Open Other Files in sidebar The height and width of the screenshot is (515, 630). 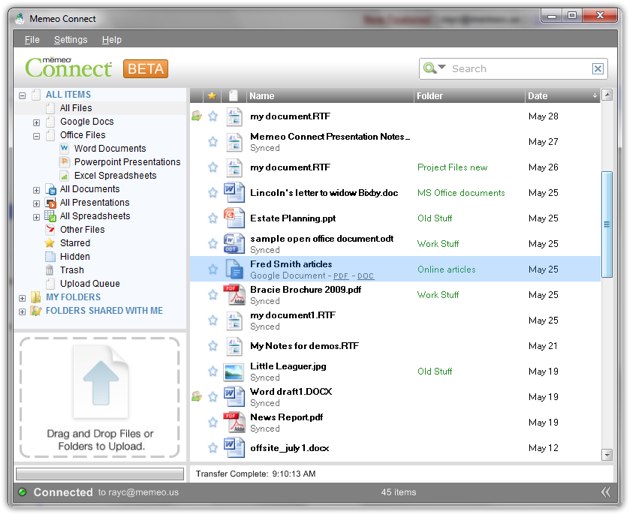[x=82, y=229]
